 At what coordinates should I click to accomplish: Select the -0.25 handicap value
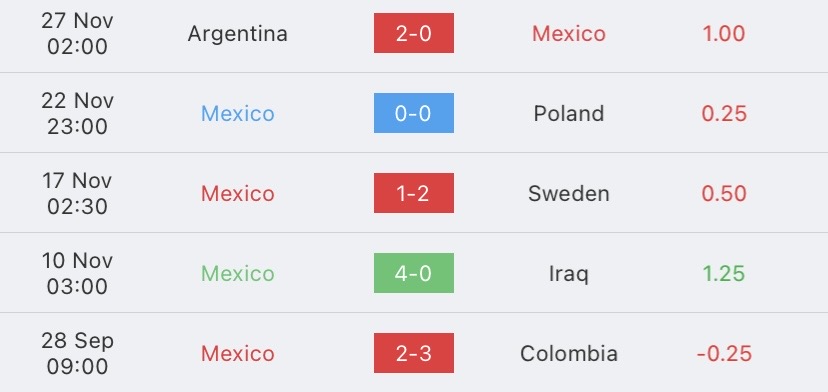[724, 353]
